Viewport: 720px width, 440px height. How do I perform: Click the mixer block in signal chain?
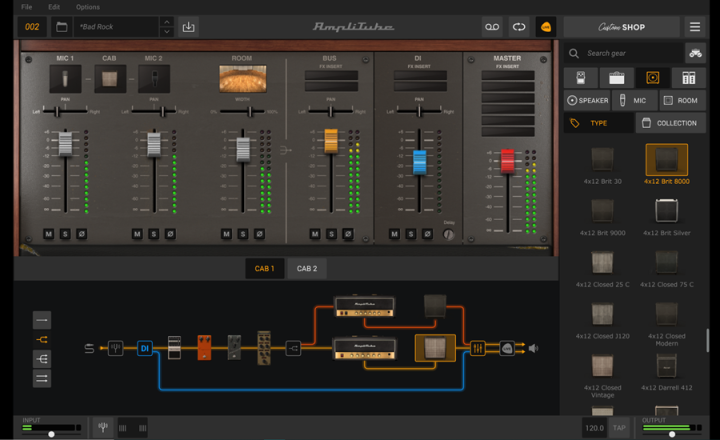(x=477, y=348)
